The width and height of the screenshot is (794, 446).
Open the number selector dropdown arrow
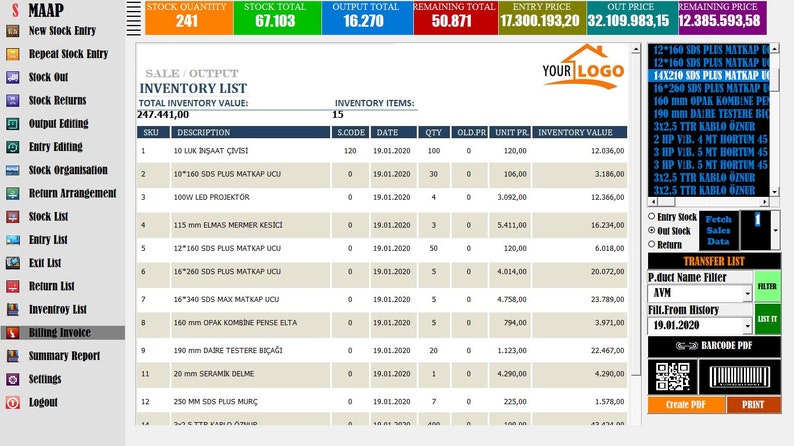(x=775, y=230)
